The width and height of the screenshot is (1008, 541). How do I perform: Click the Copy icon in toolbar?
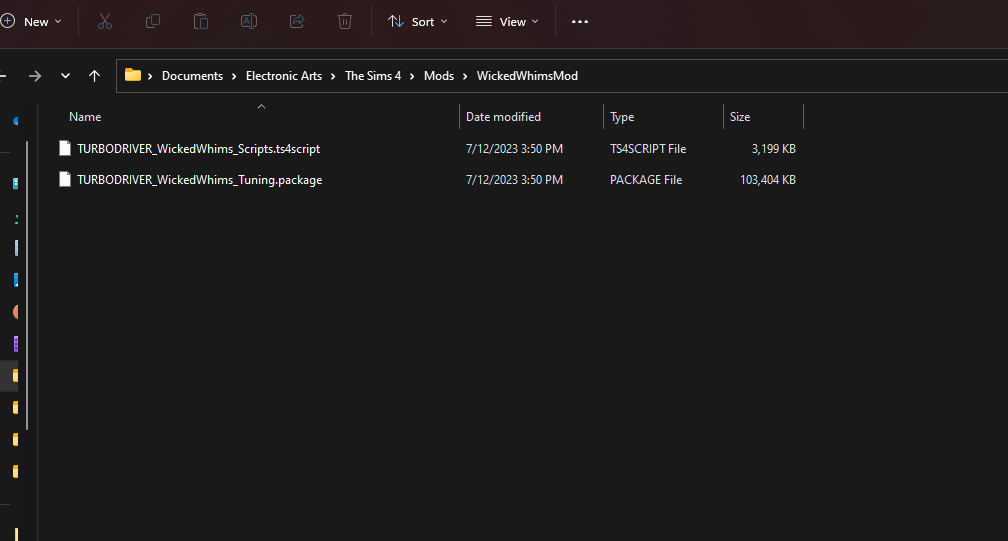pos(153,21)
